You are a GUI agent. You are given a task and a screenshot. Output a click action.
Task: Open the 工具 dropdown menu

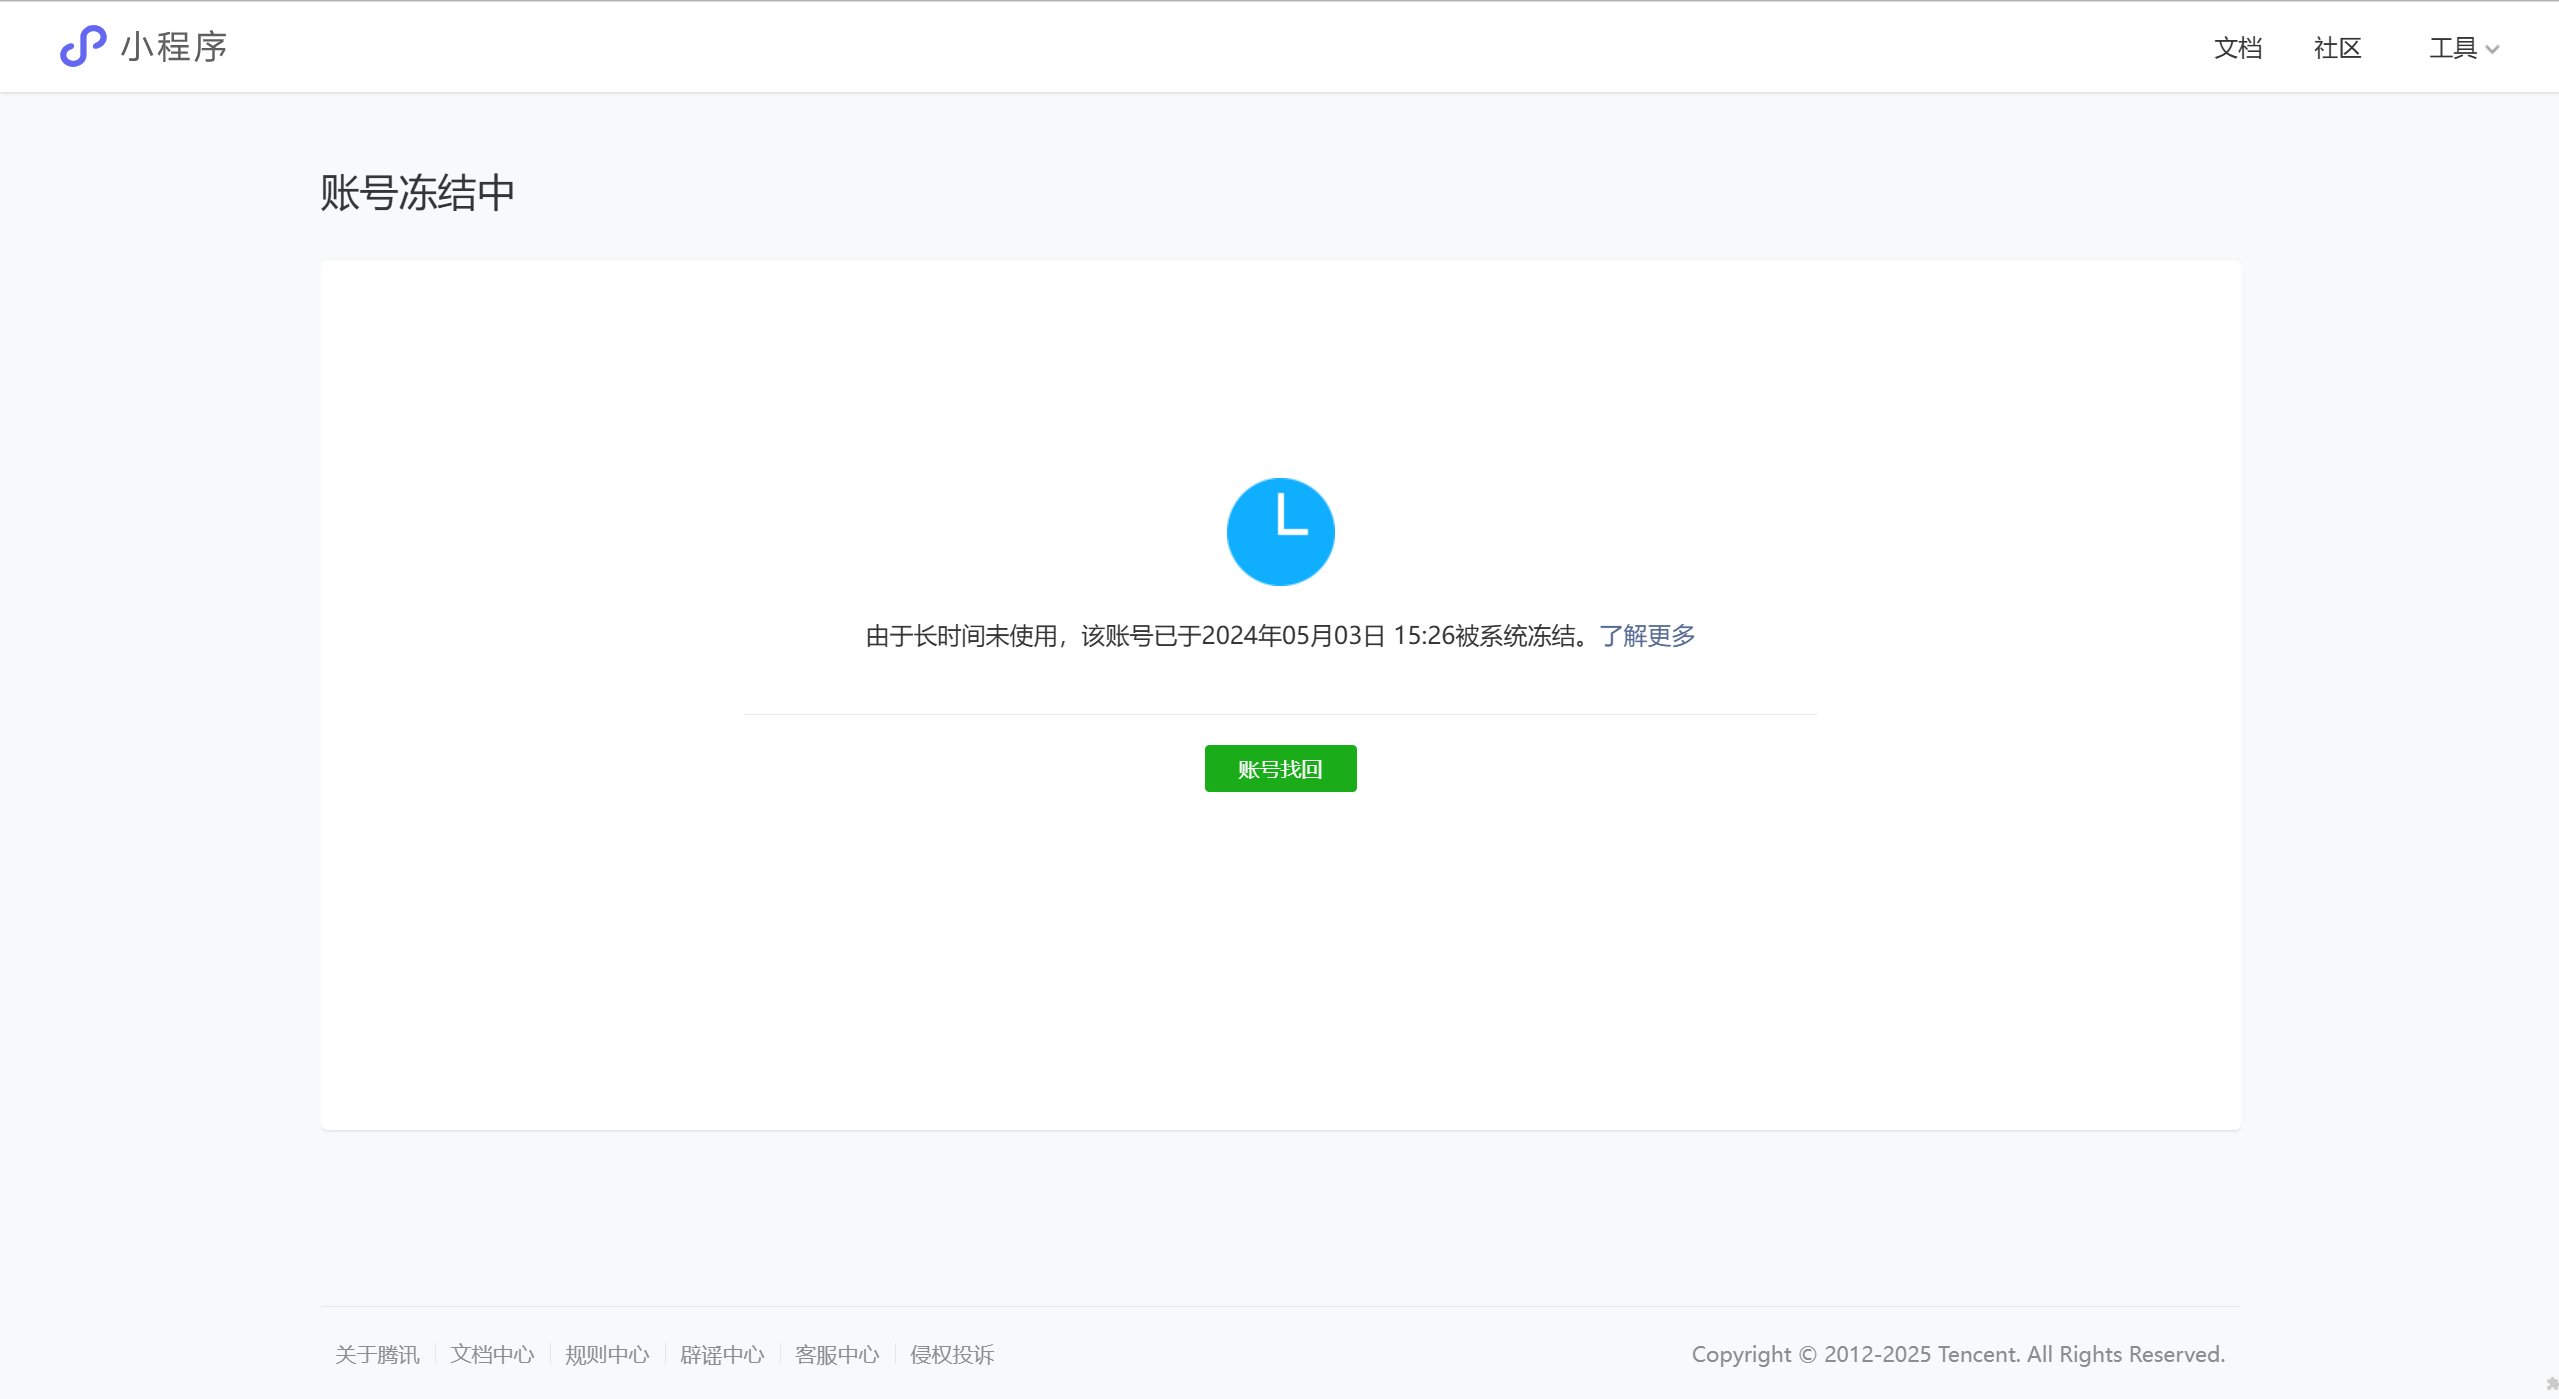pyautogui.click(x=2453, y=48)
